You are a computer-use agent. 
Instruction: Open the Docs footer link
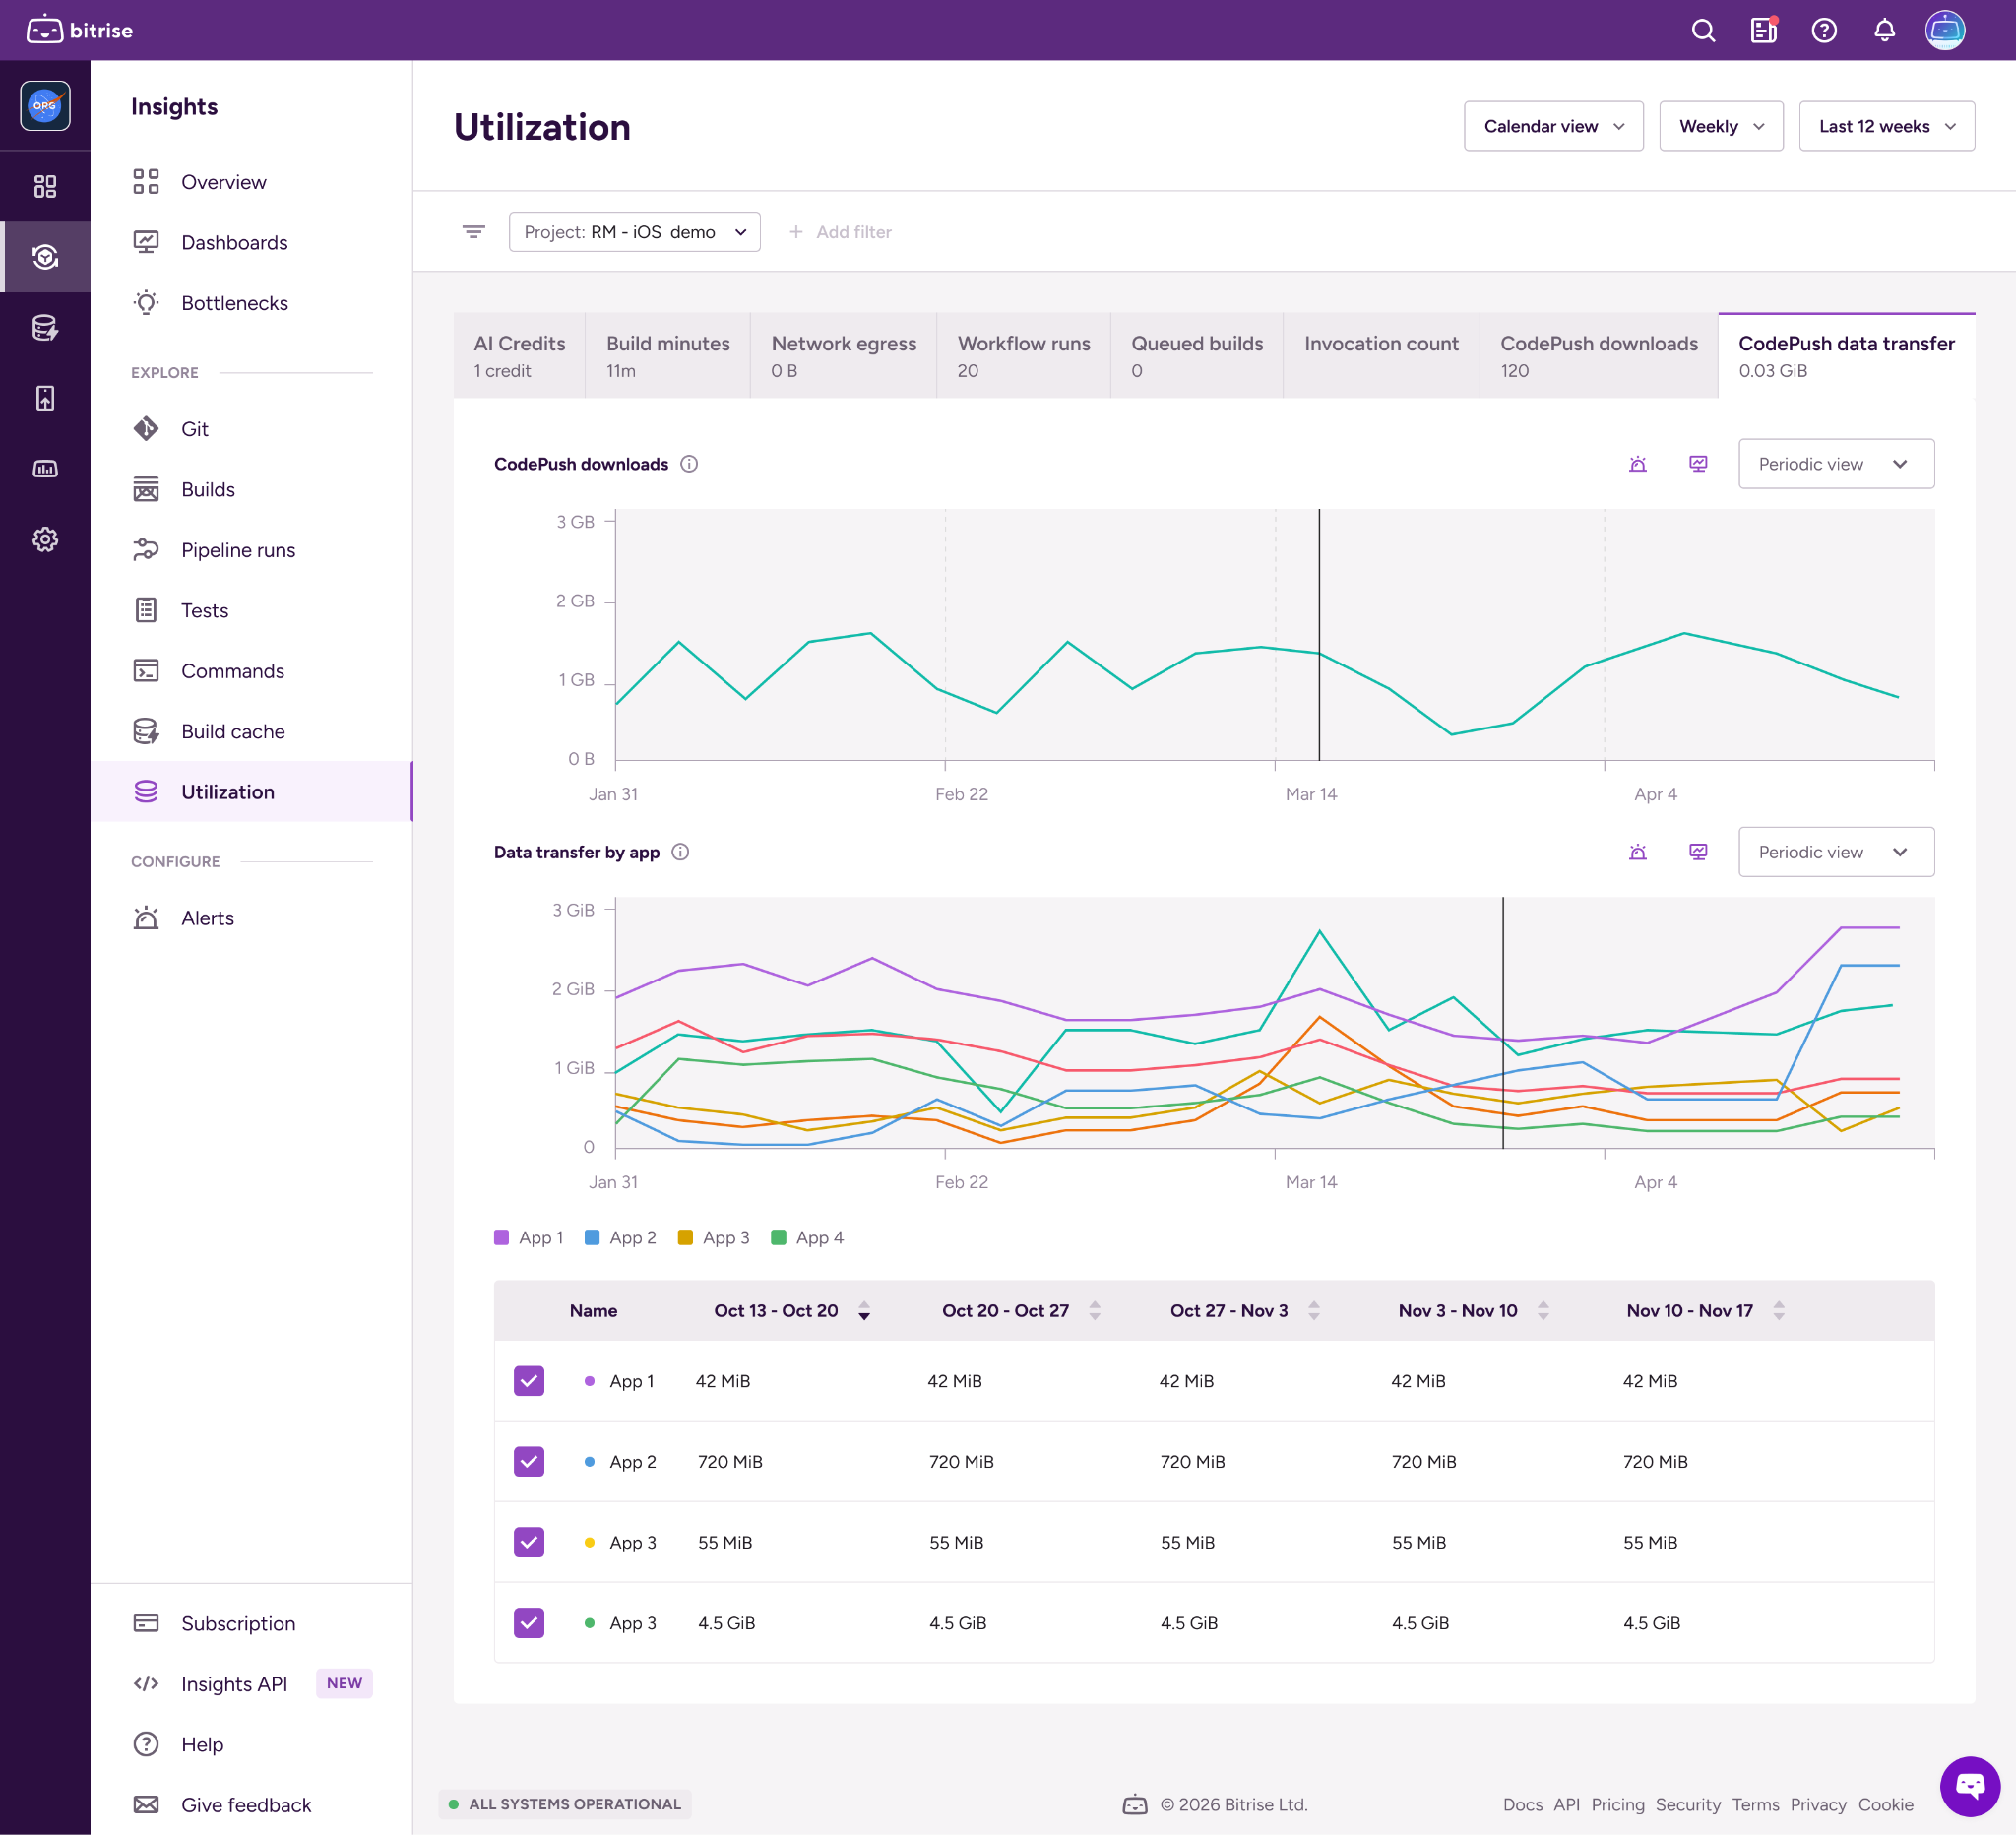click(1522, 1805)
